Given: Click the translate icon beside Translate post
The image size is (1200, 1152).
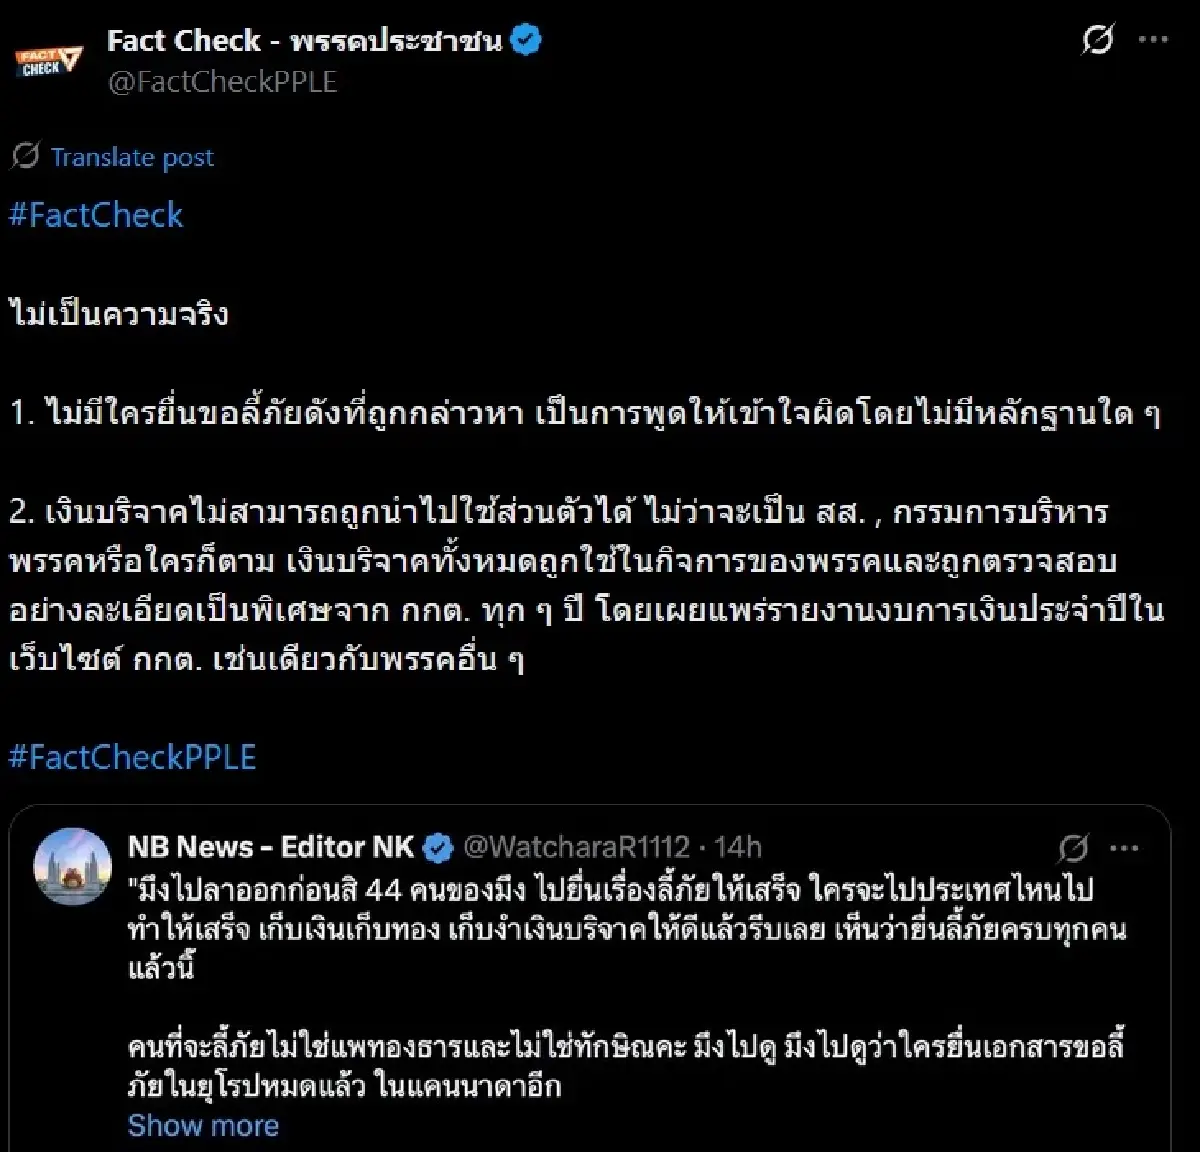Looking at the screenshot, I should pyautogui.click(x=24, y=156).
